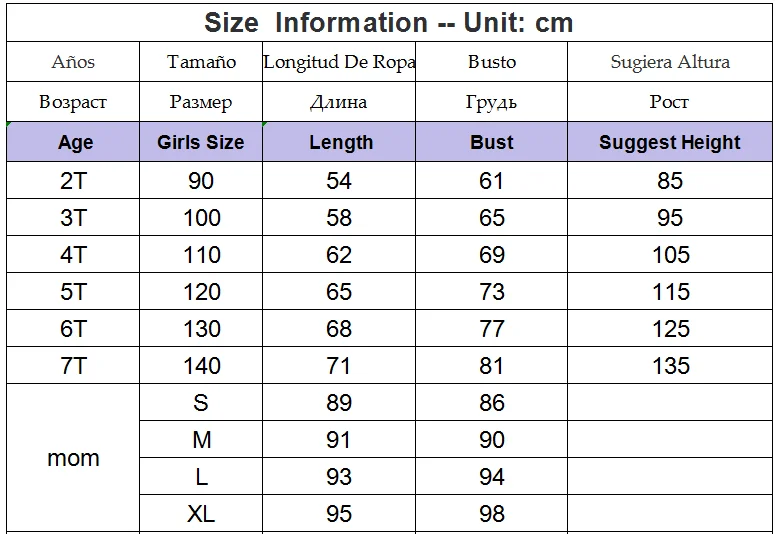Select the Грудь header cell
The image size is (778, 534).
(491, 102)
